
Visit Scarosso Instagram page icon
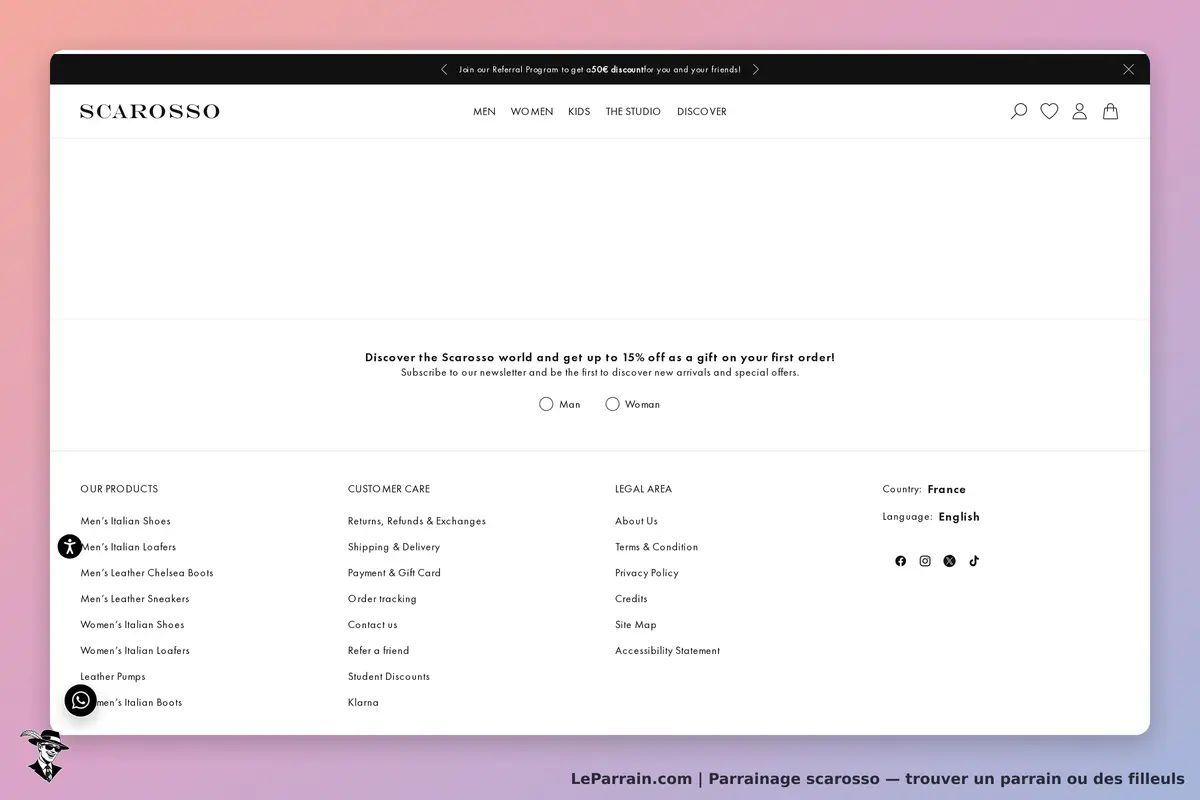click(x=925, y=561)
